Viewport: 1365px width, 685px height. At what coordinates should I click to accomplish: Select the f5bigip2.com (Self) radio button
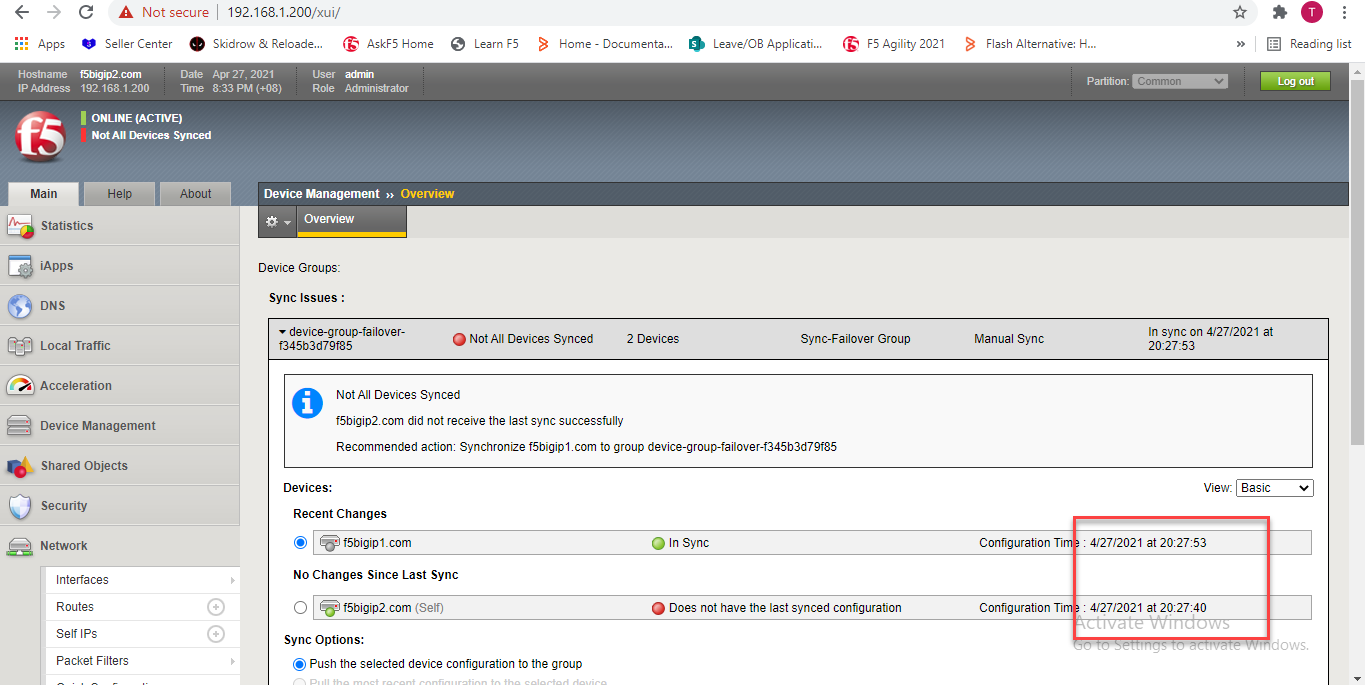coord(301,608)
